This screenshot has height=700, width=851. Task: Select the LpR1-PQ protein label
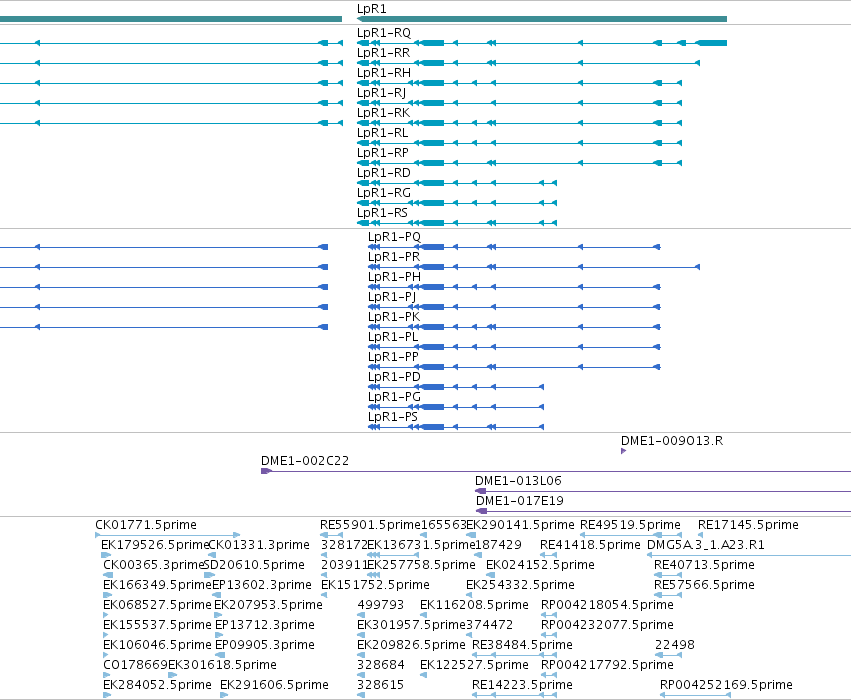(x=395, y=237)
